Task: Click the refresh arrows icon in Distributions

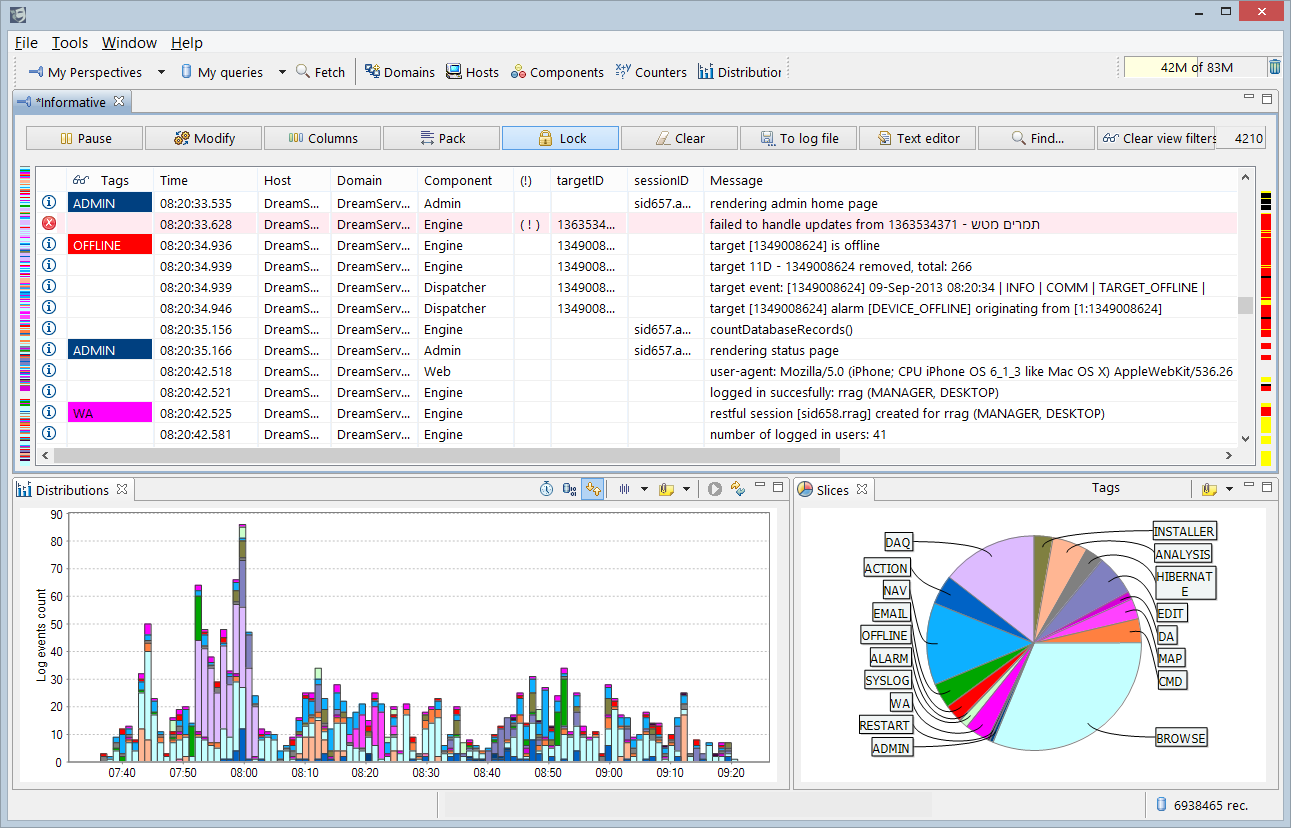Action: [738, 489]
